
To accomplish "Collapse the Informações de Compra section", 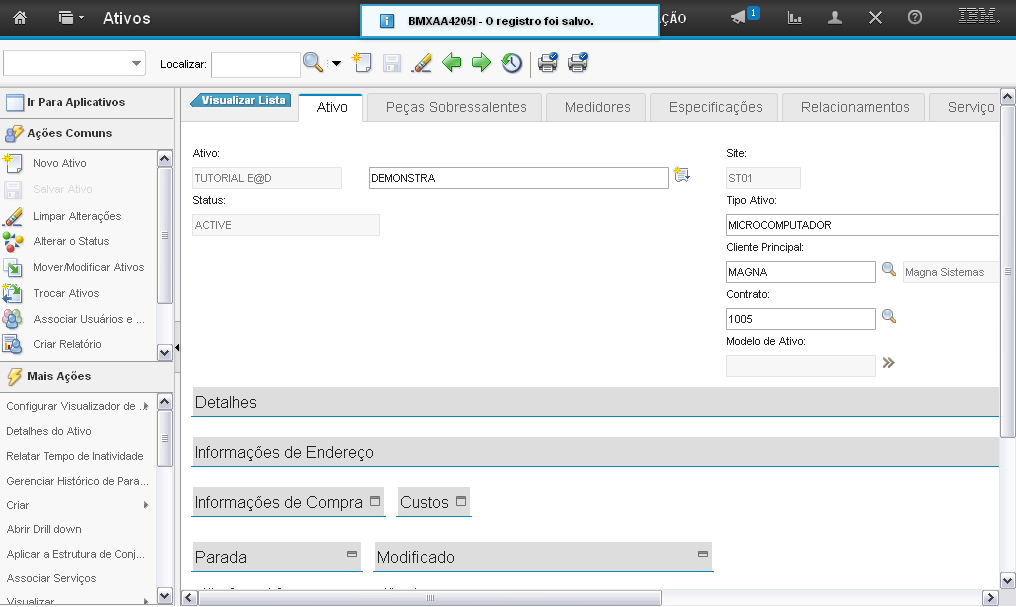I will tap(375, 501).
